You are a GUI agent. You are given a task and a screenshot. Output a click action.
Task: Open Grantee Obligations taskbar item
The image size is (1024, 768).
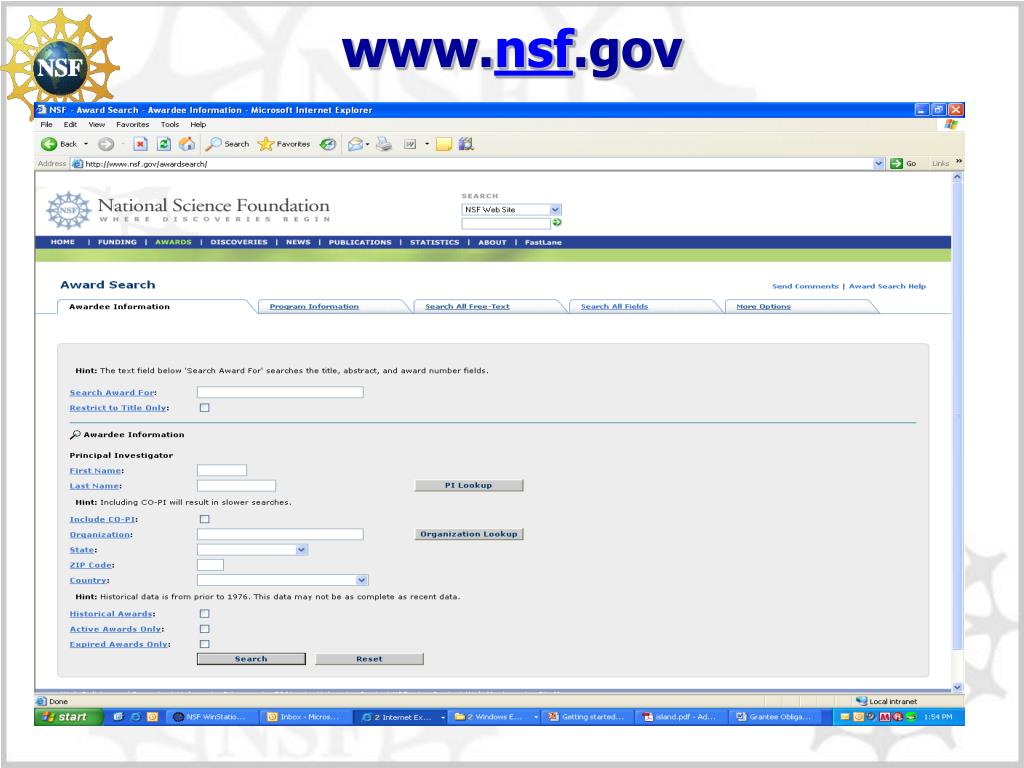click(775, 716)
